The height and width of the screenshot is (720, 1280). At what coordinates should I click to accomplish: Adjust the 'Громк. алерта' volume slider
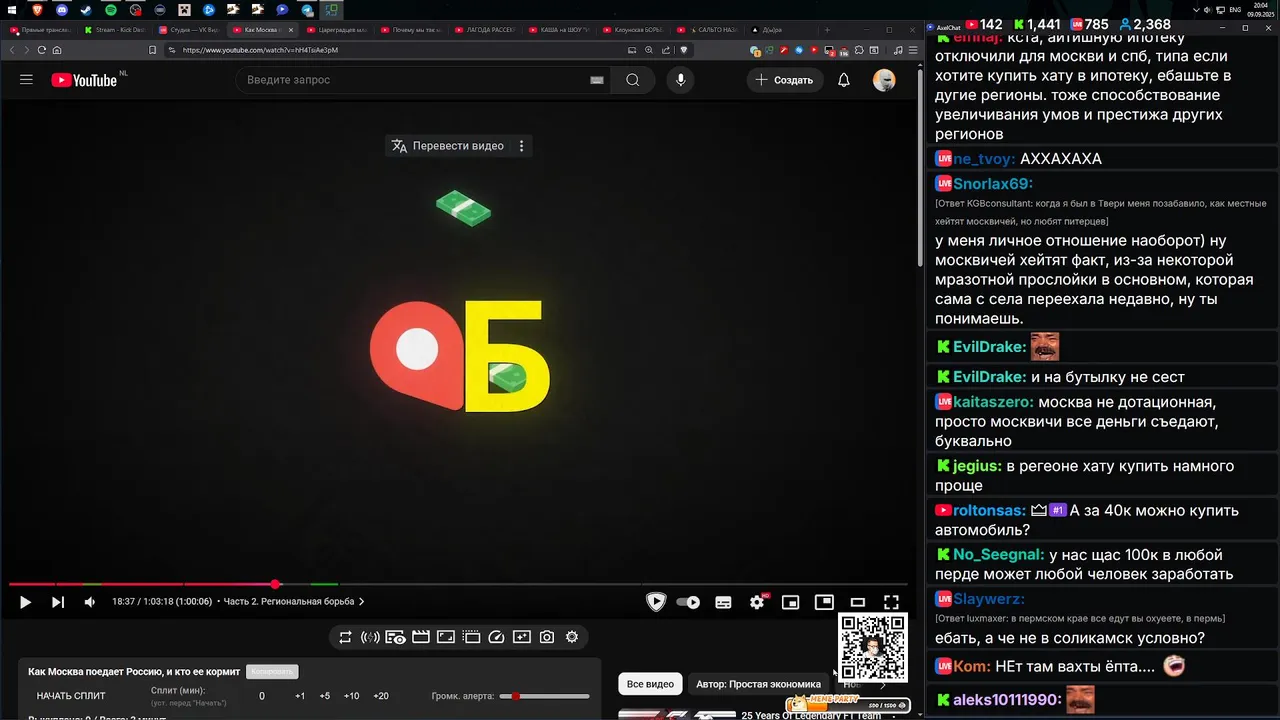(545, 696)
